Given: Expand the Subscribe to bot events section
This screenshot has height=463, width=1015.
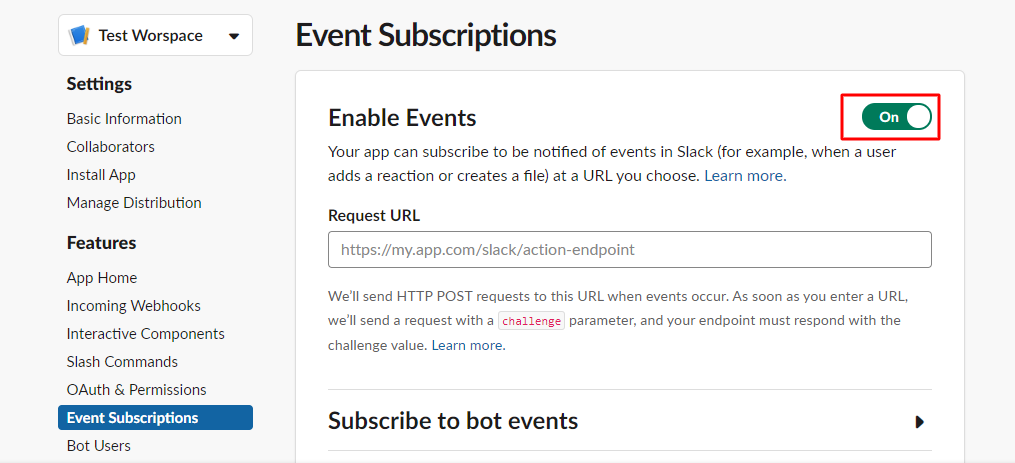Looking at the screenshot, I should 919,422.
